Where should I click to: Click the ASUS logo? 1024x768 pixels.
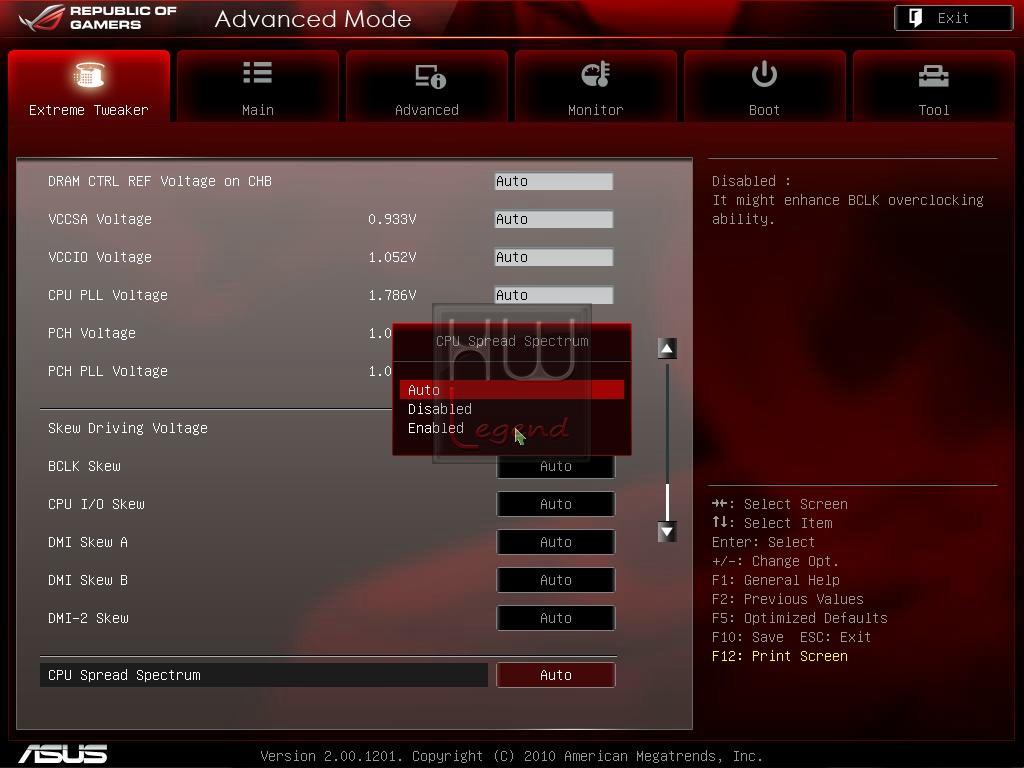[x=63, y=754]
